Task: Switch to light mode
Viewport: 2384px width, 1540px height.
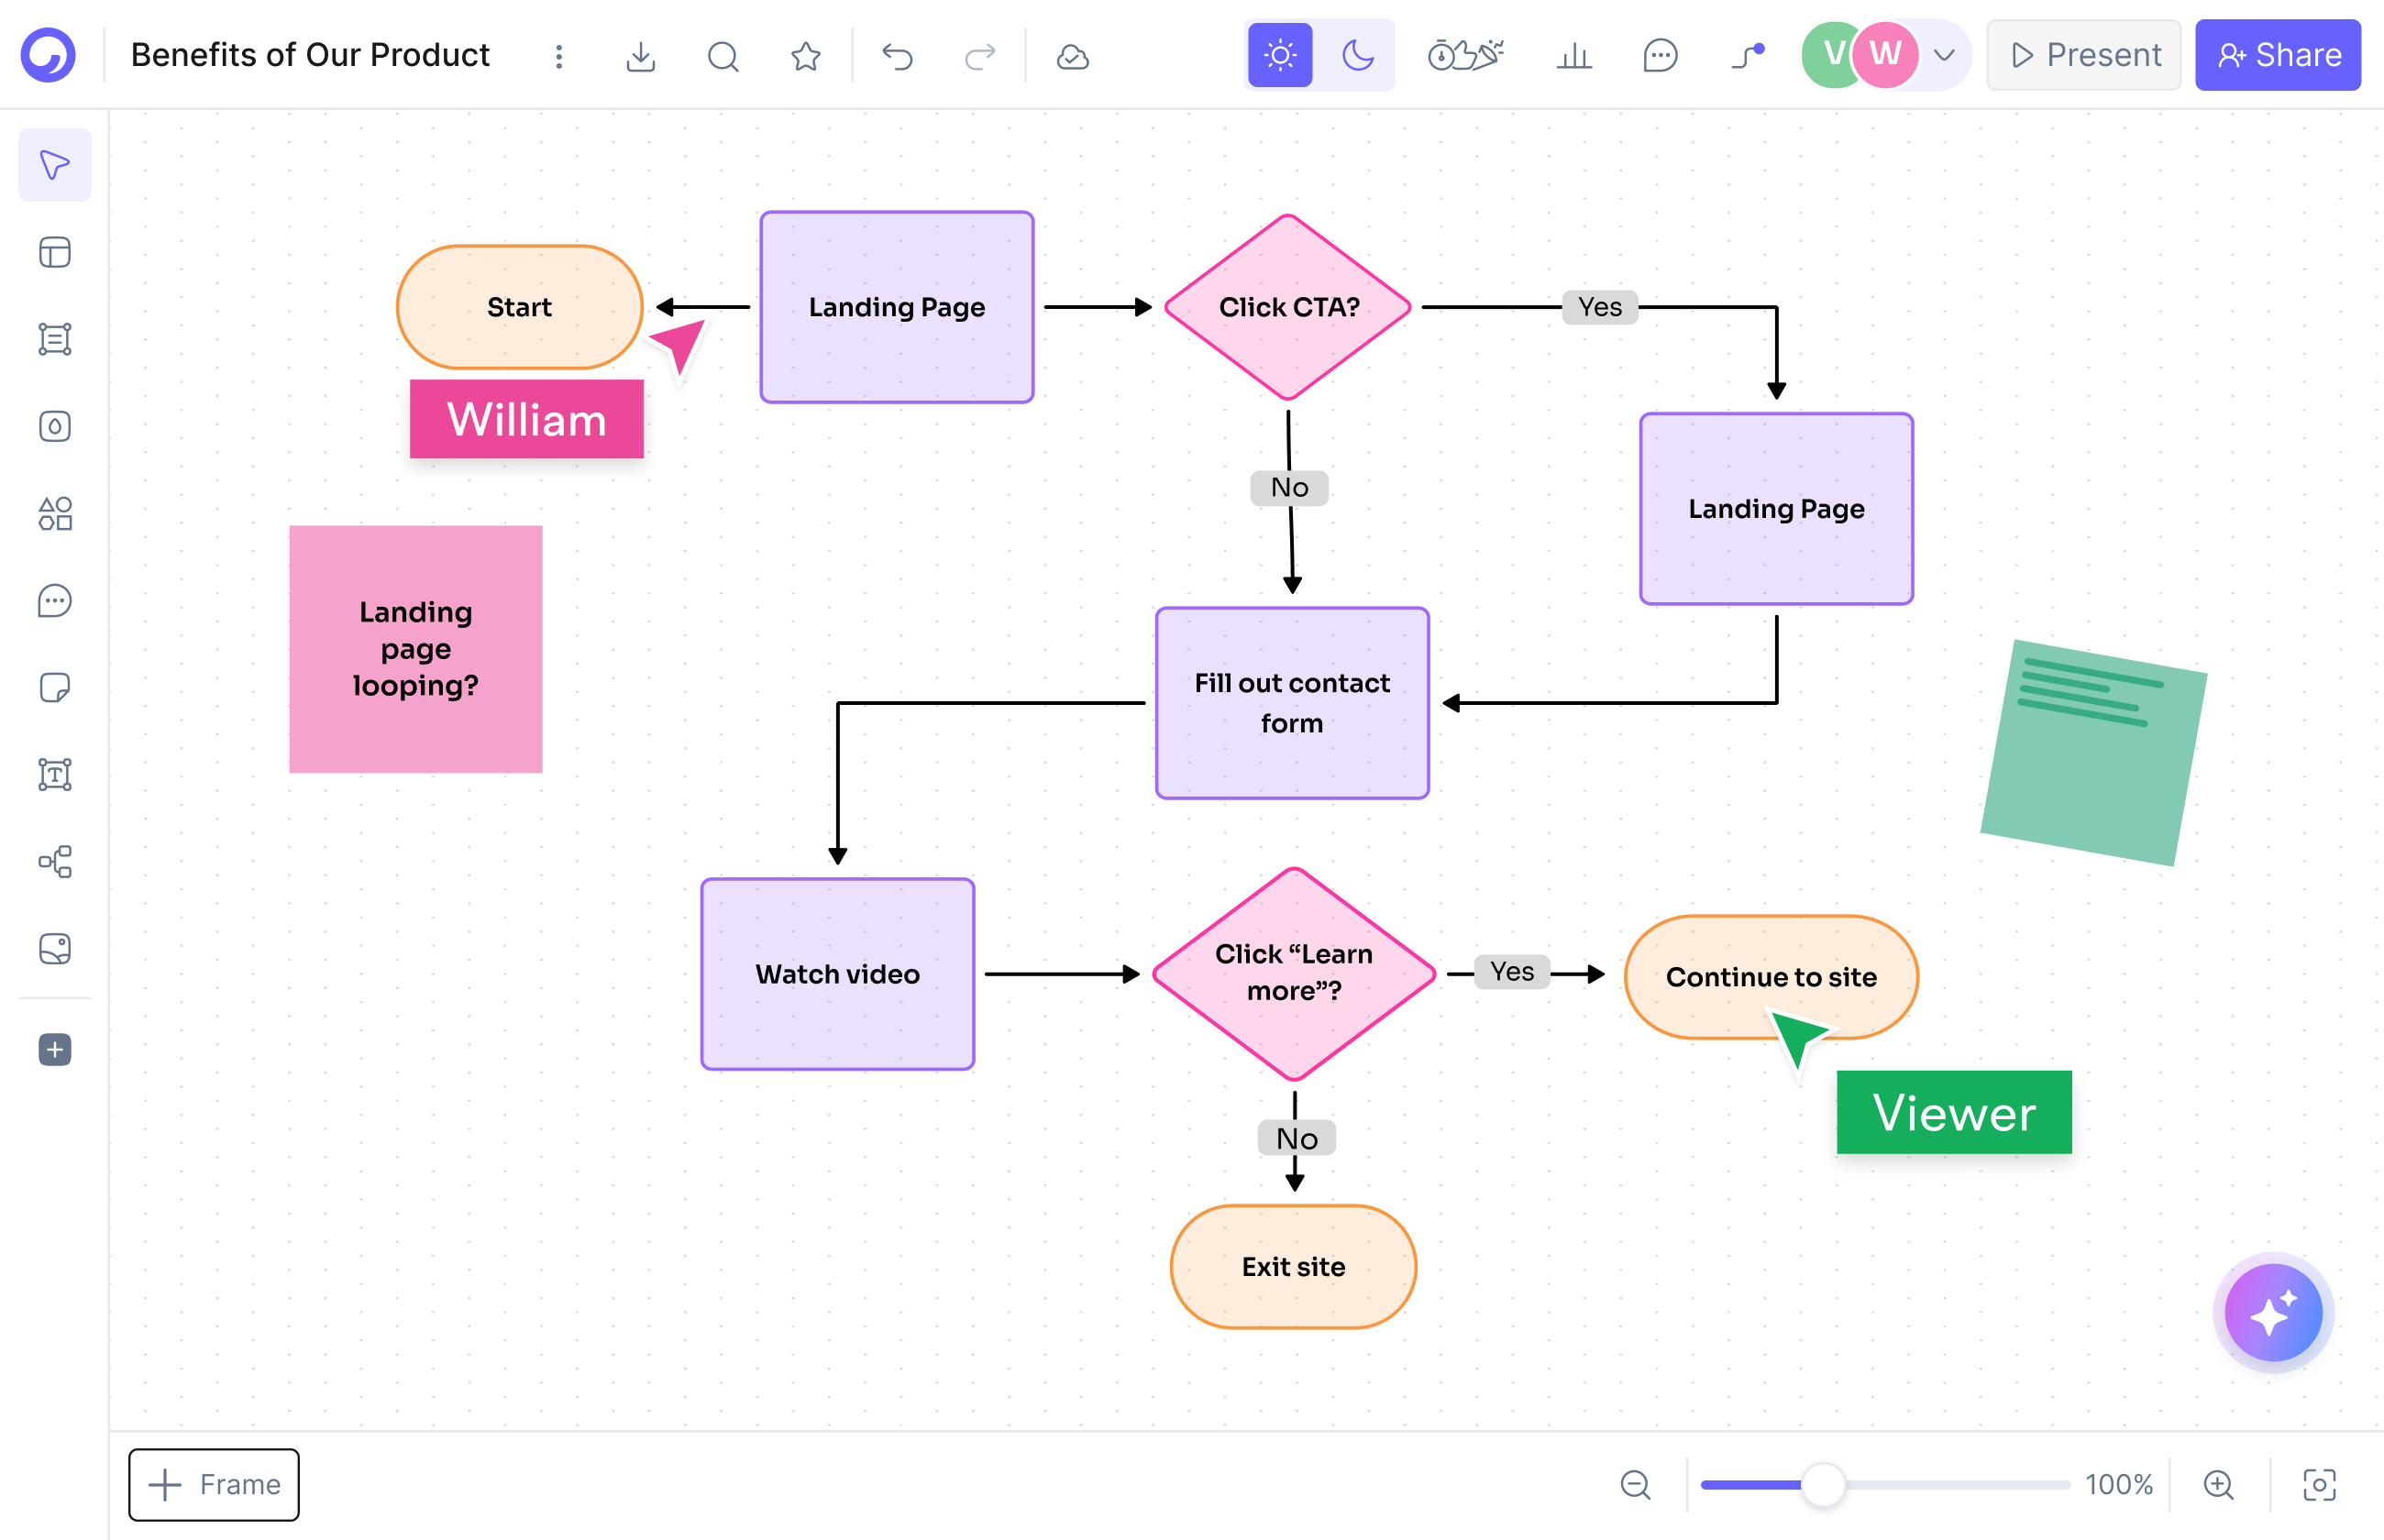Action: pyautogui.click(x=1280, y=55)
